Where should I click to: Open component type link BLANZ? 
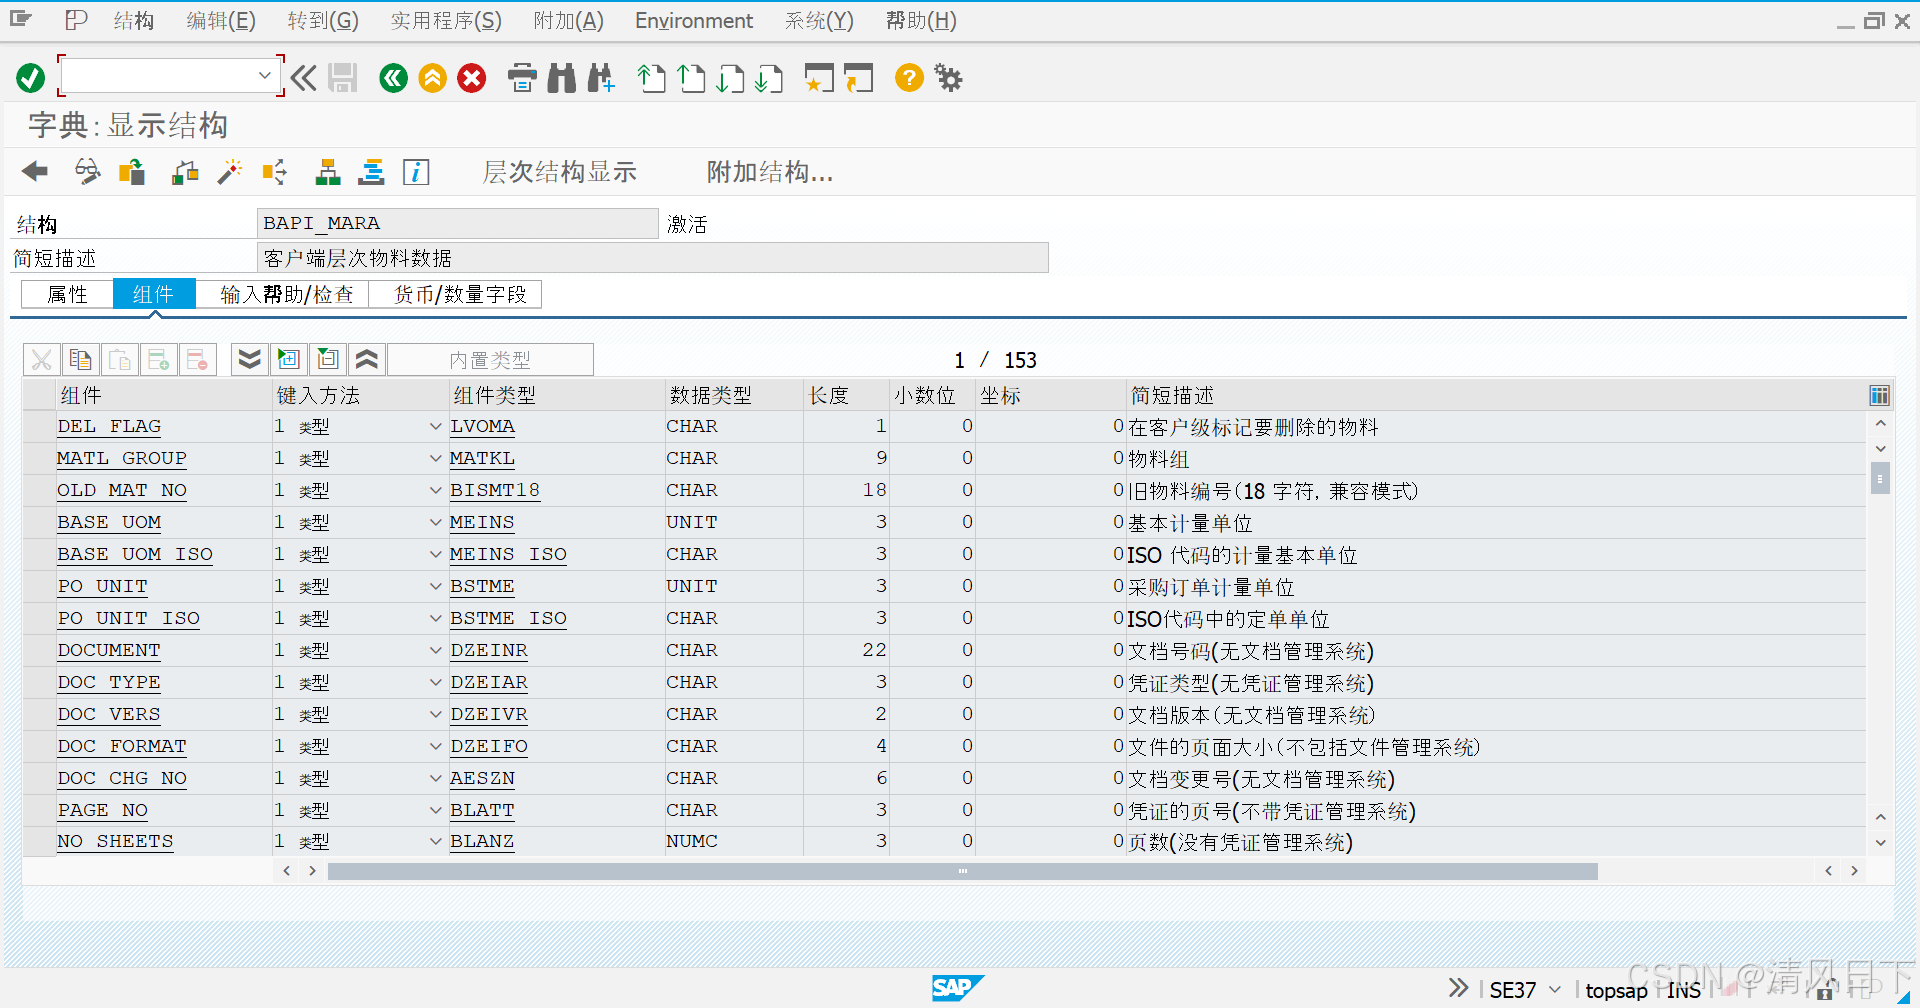tap(482, 842)
